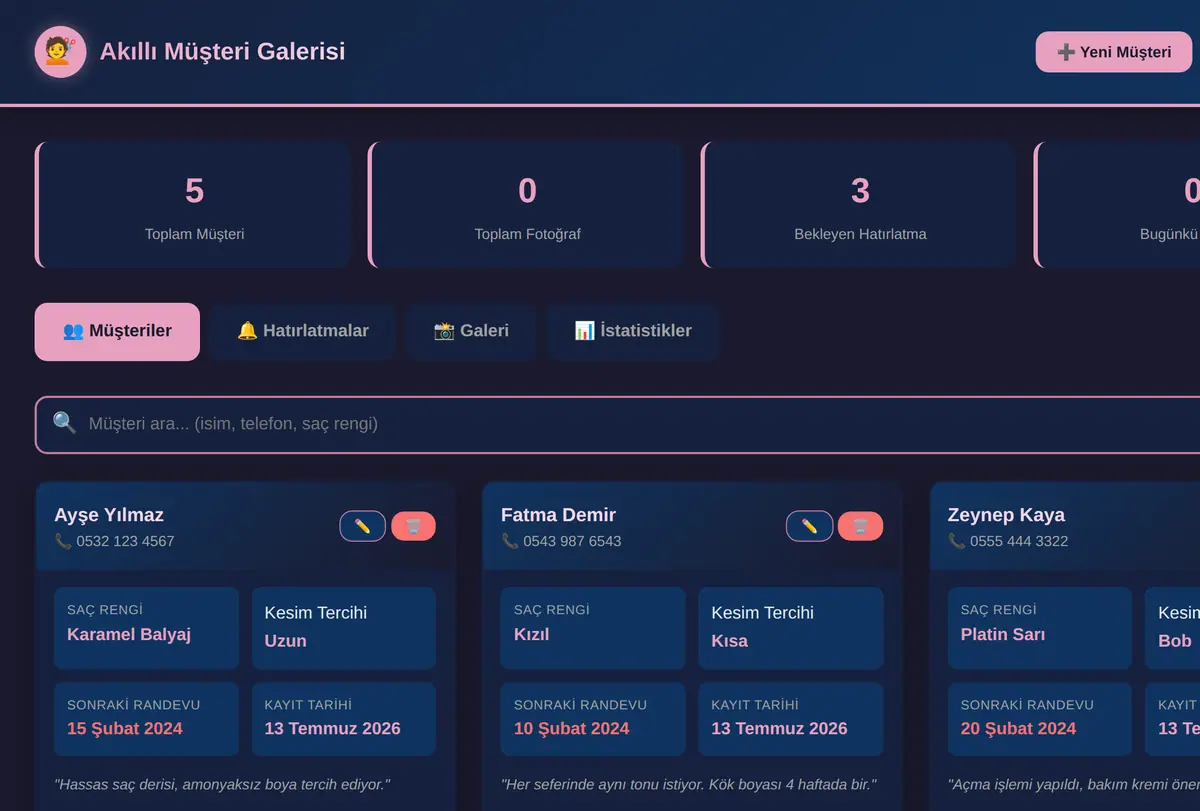View the İstatistikler tab
The image size is (1200, 811).
pos(633,331)
